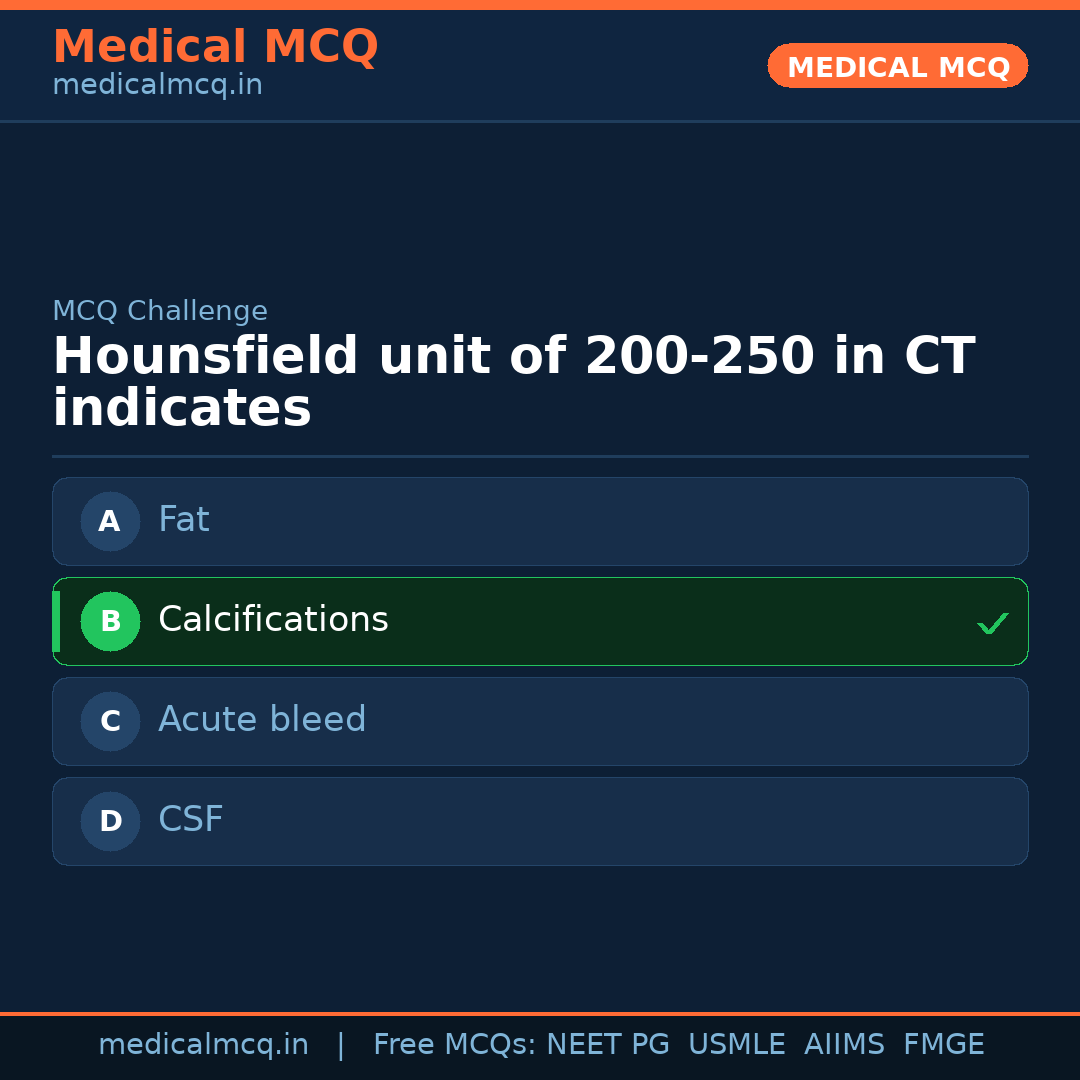This screenshot has height=1080, width=1080.
Task: Select option D letter circle
Action: 110,821
